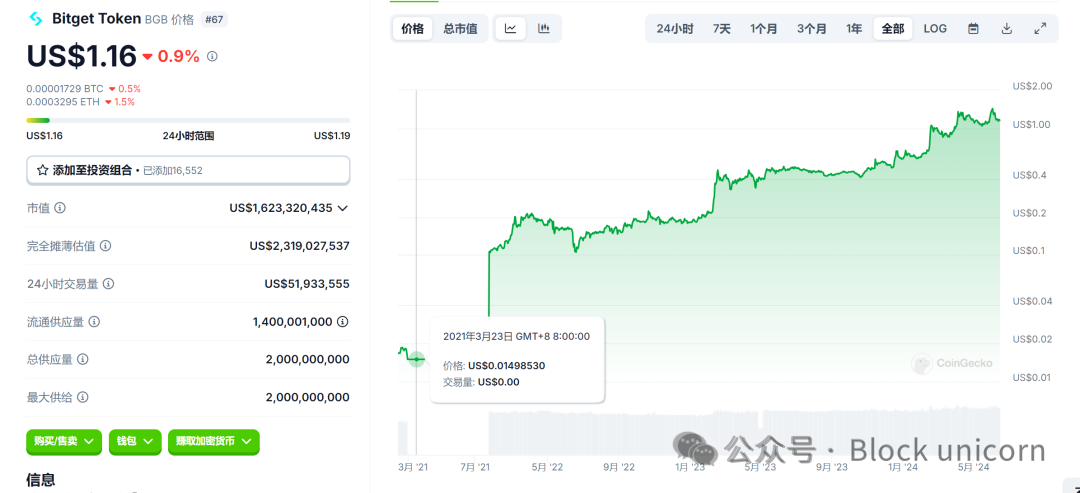Select the 总市值 chart tab

click(x=460, y=29)
